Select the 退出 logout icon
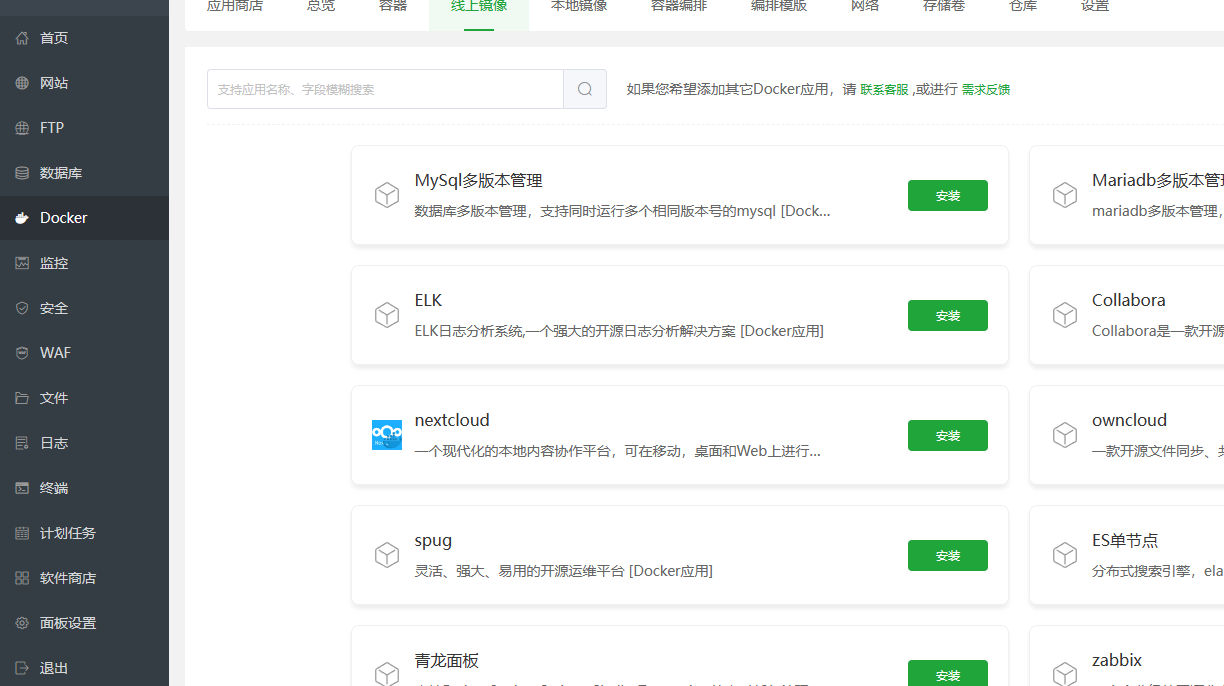The width and height of the screenshot is (1224, 686). (22, 668)
